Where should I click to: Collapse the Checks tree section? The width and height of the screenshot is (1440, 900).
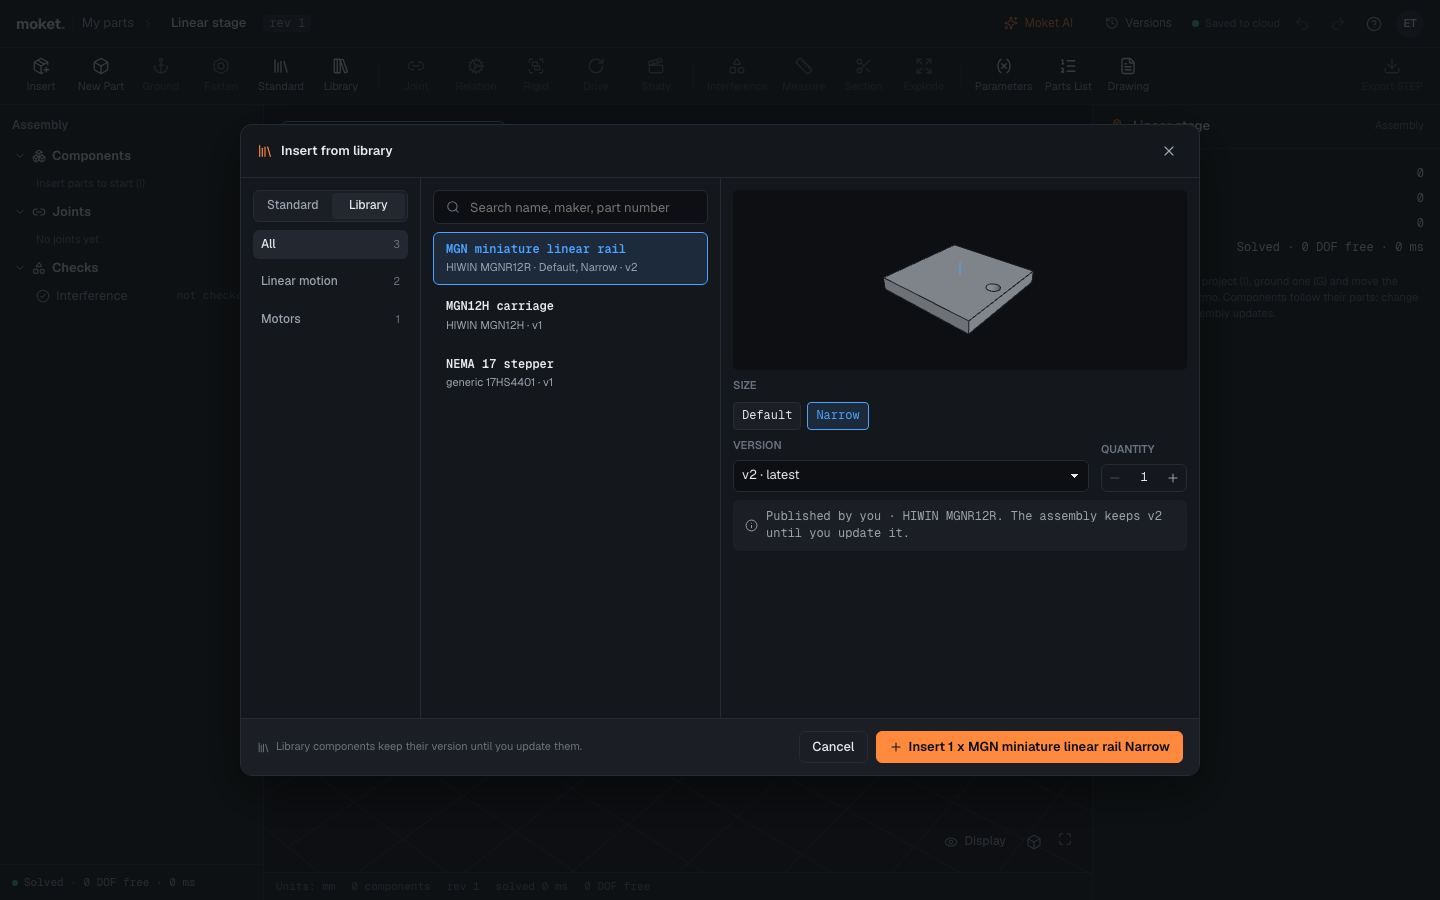[20, 268]
